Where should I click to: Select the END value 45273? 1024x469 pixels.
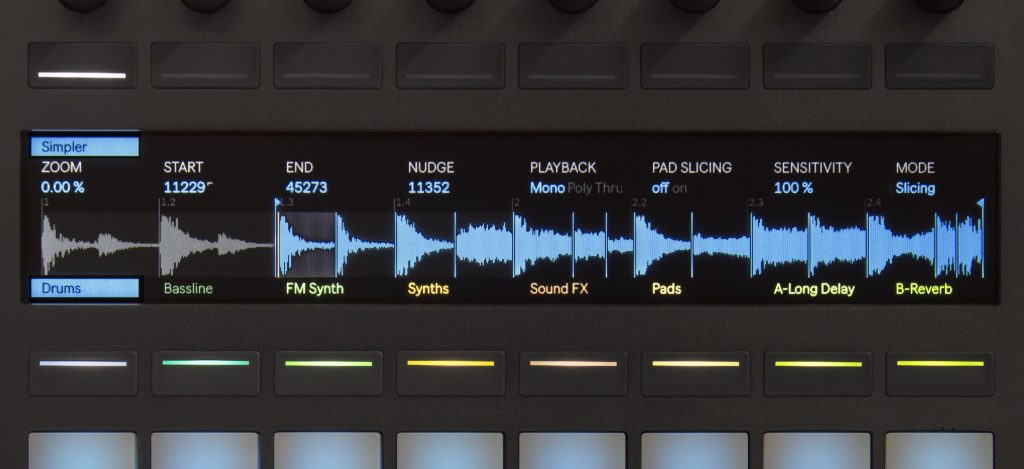tap(306, 188)
